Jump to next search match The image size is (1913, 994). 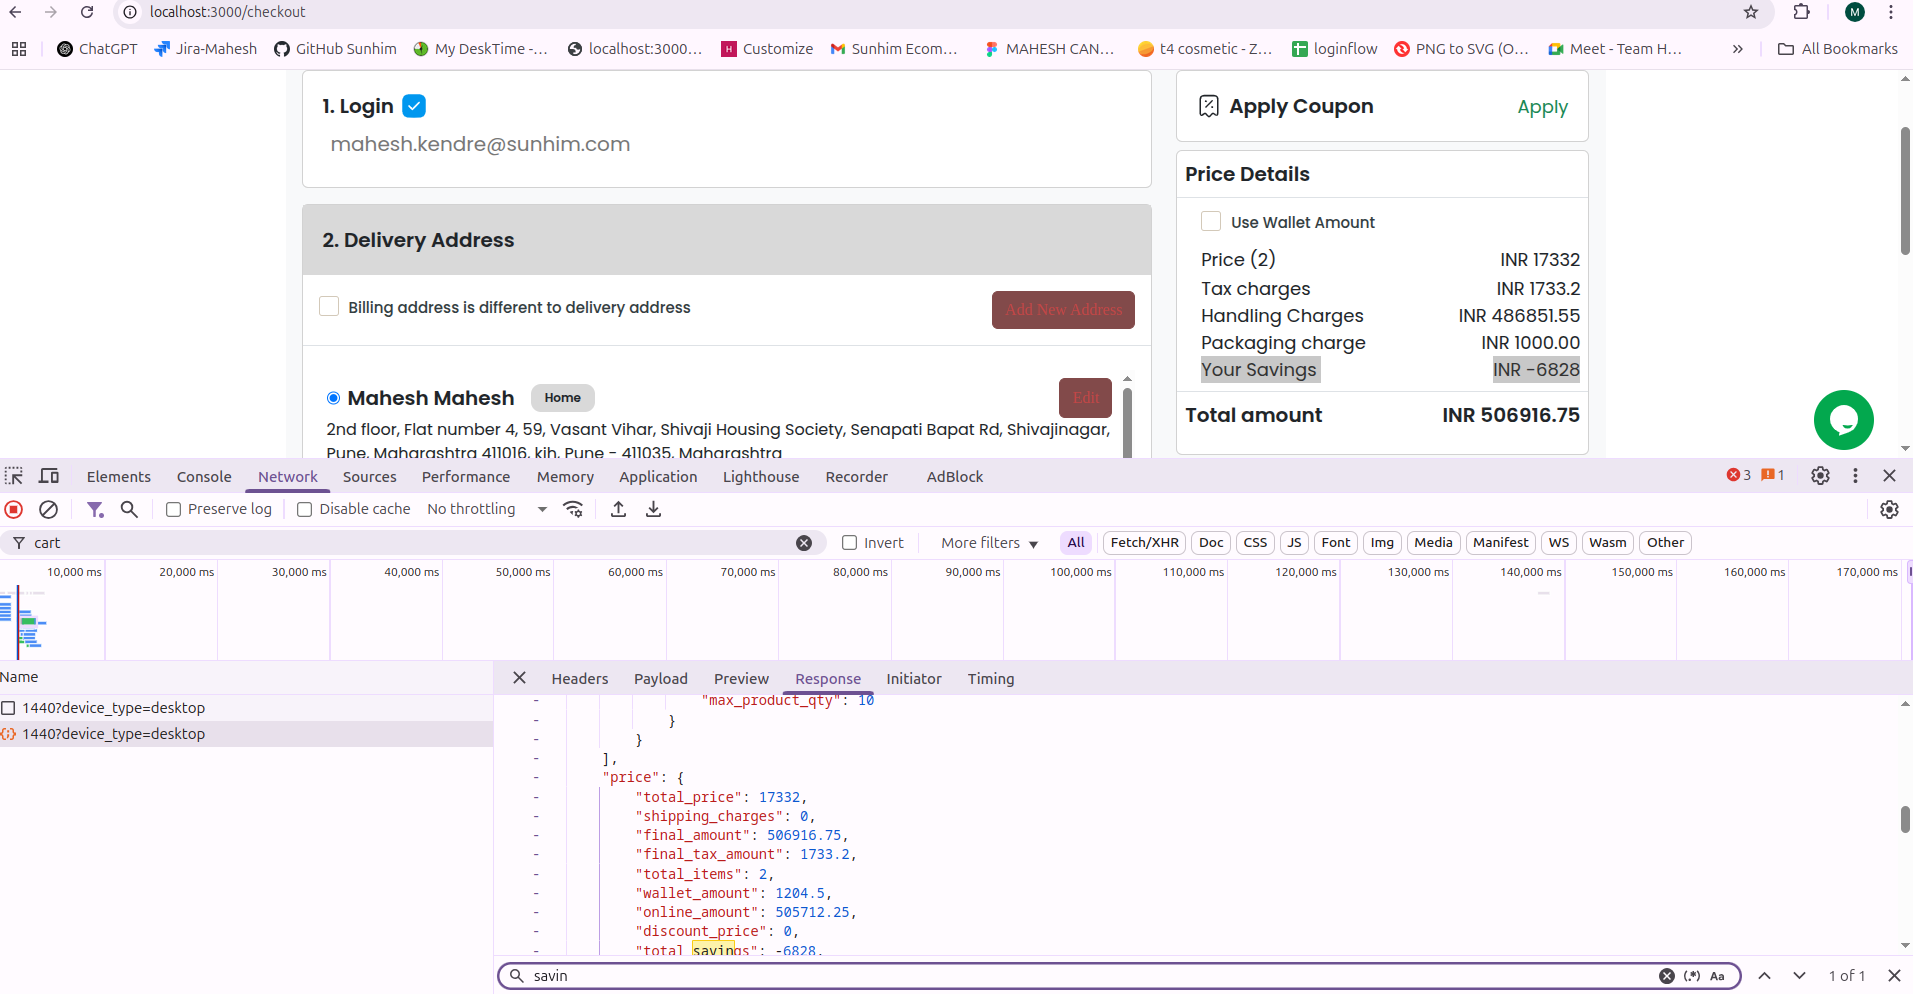(1799, 975)
